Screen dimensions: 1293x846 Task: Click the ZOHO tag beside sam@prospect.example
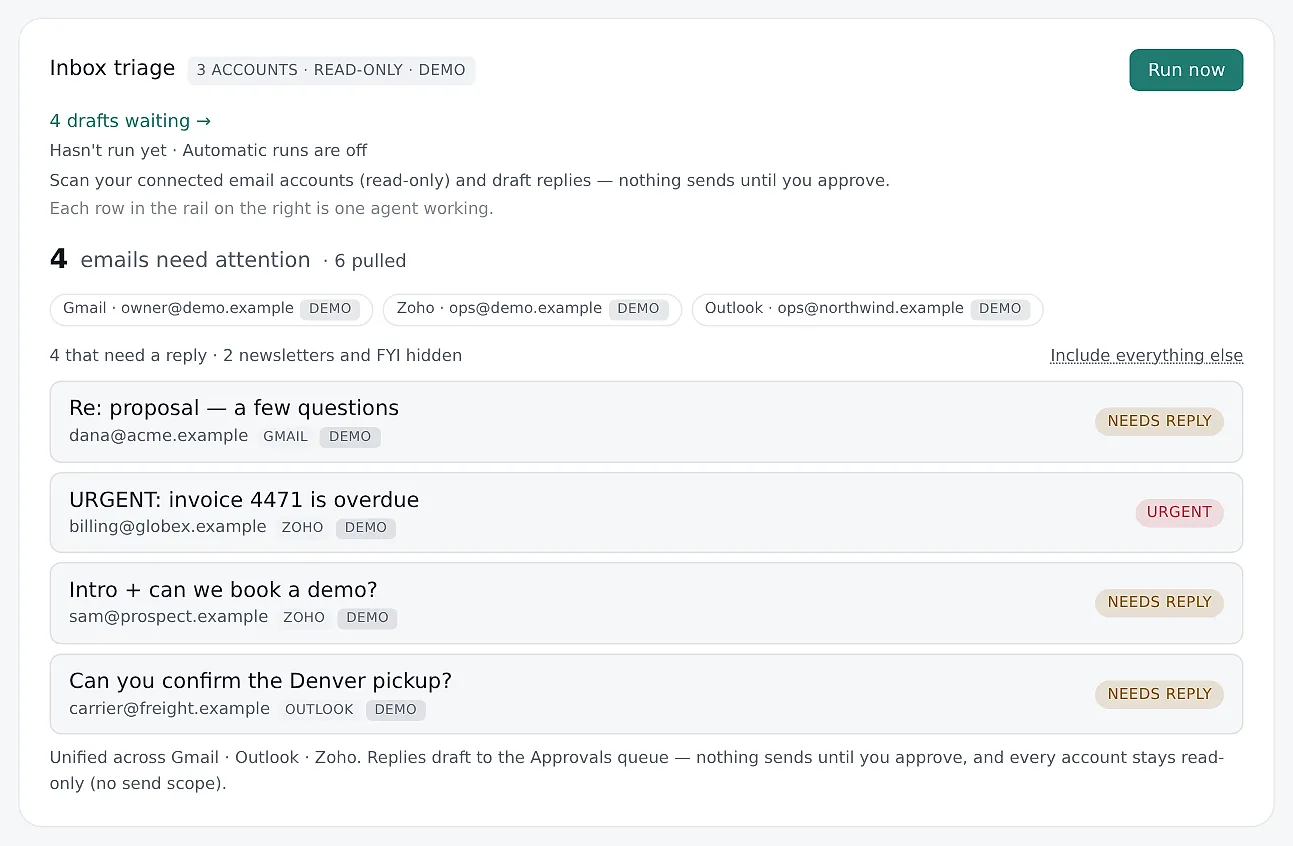pyautogui.click(x=304, y=618)
